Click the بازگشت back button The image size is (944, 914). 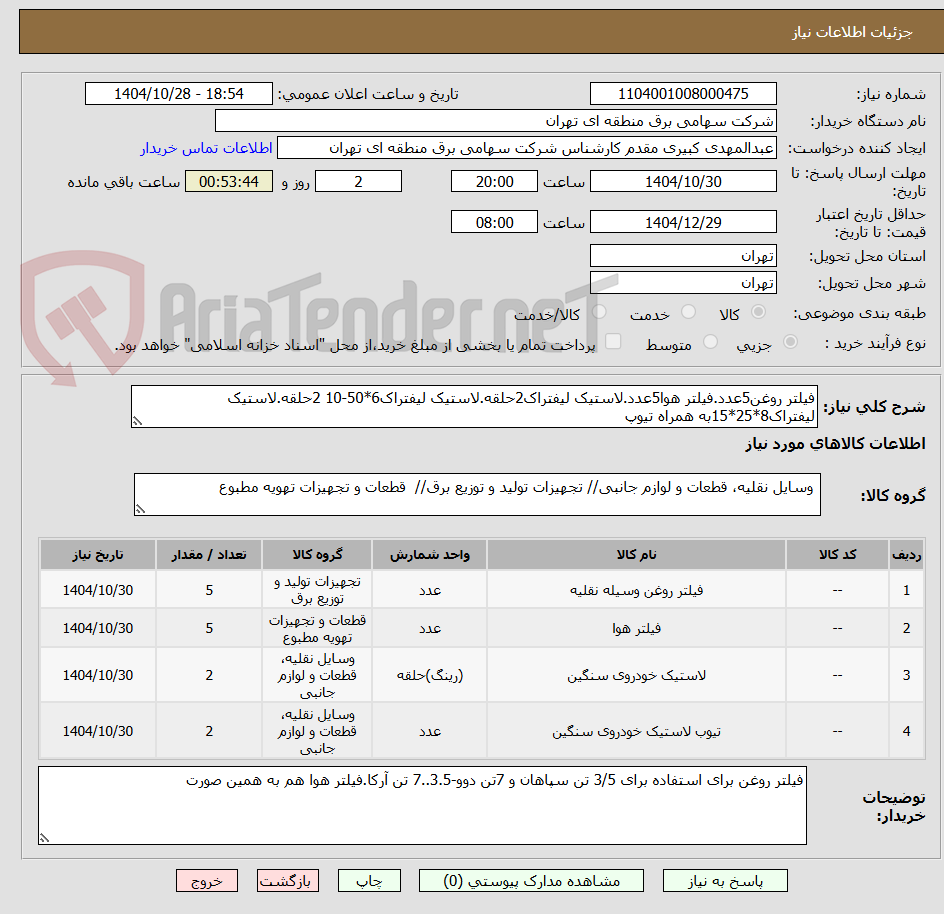coord(288,881)
